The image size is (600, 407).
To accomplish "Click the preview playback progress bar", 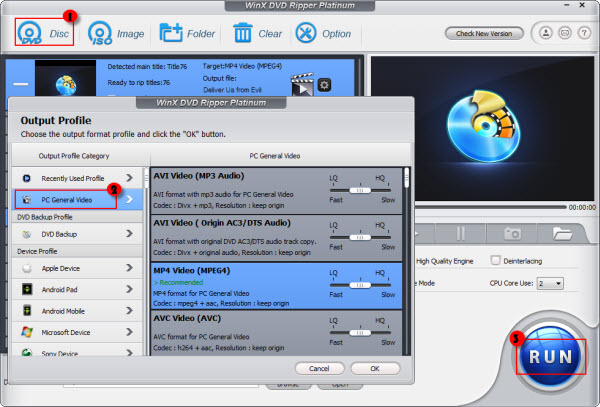I will (490, 207).
